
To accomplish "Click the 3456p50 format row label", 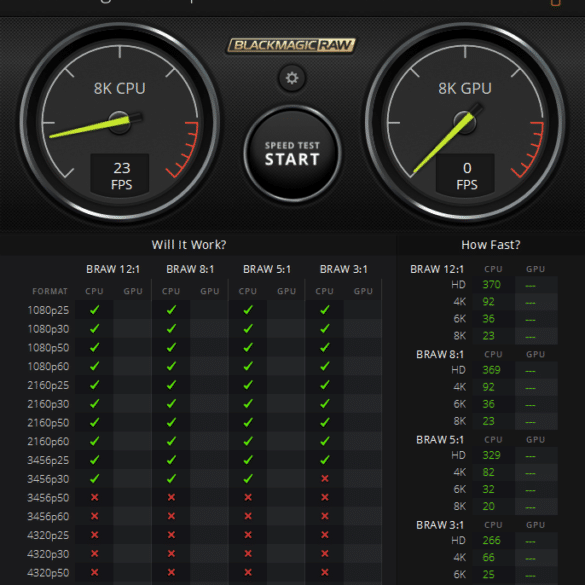I will 48,498.
